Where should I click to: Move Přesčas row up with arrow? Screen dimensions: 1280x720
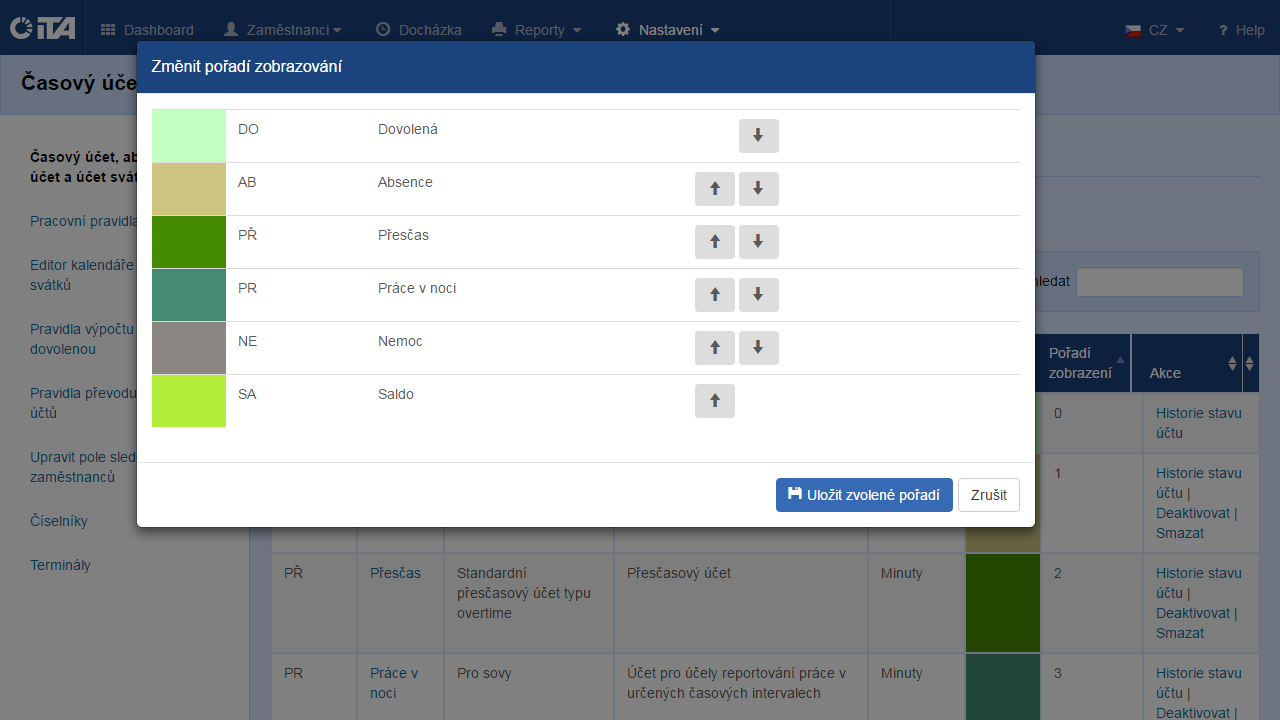coord(714,242)
